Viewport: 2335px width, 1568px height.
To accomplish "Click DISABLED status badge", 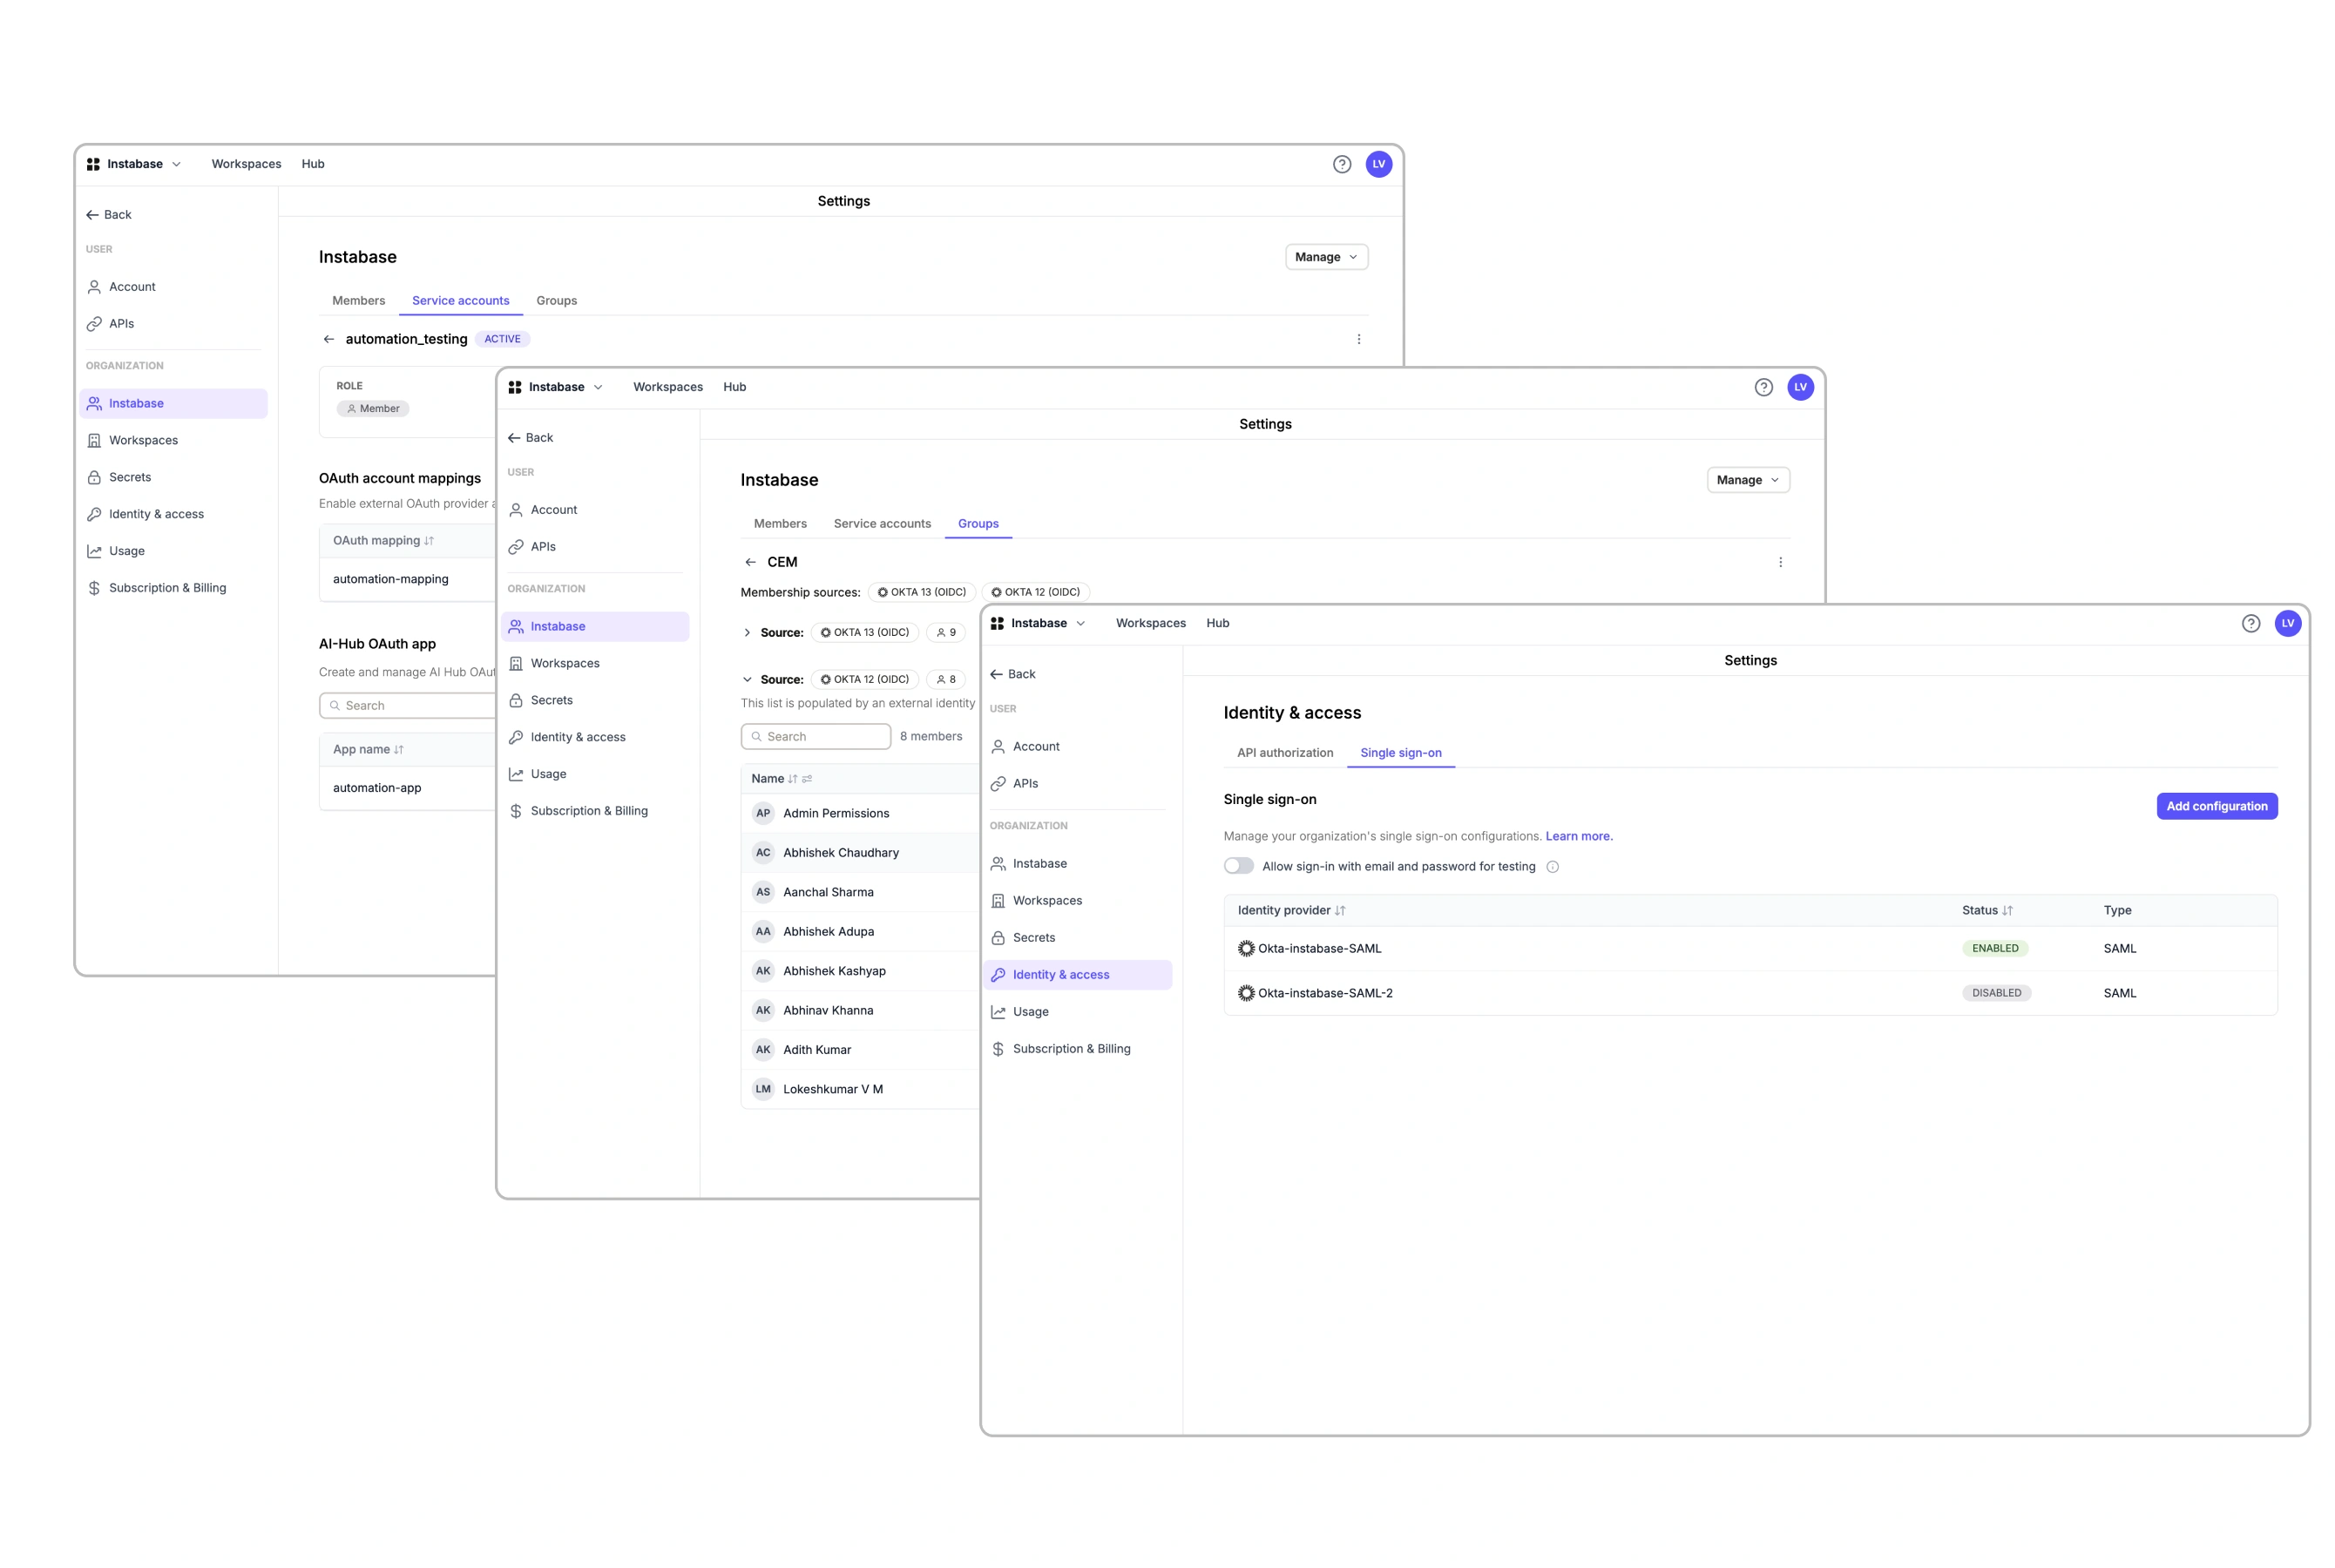I will click(1995, 993).
